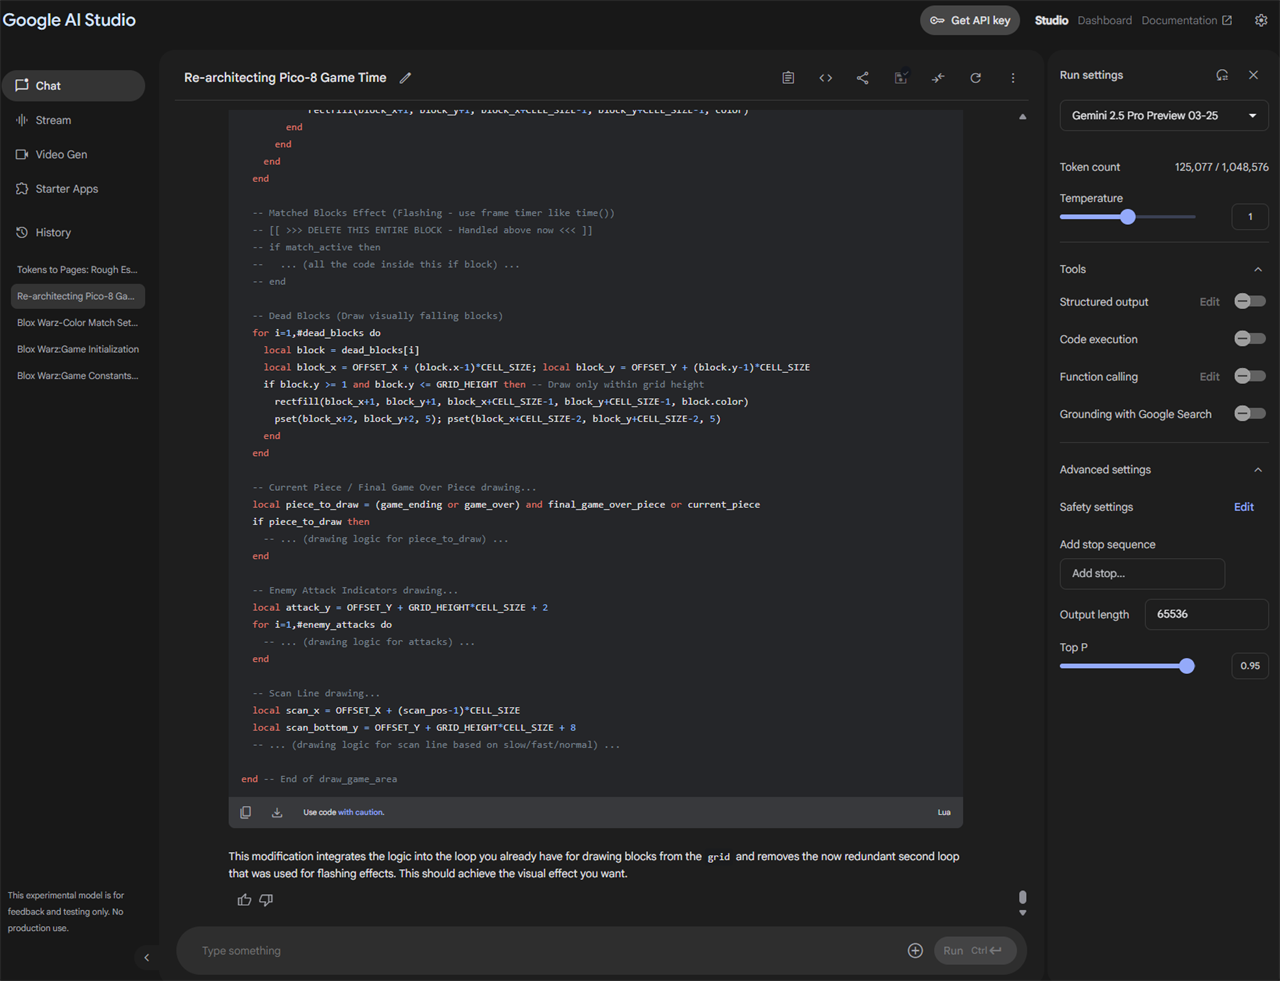Screen dimensions: 1280x981
Task: Edit Function calling settings
Action: 1209,377
